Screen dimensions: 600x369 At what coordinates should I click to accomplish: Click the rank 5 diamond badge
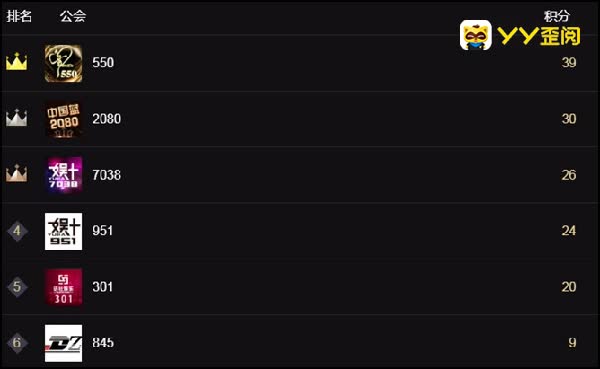[17, 287]
